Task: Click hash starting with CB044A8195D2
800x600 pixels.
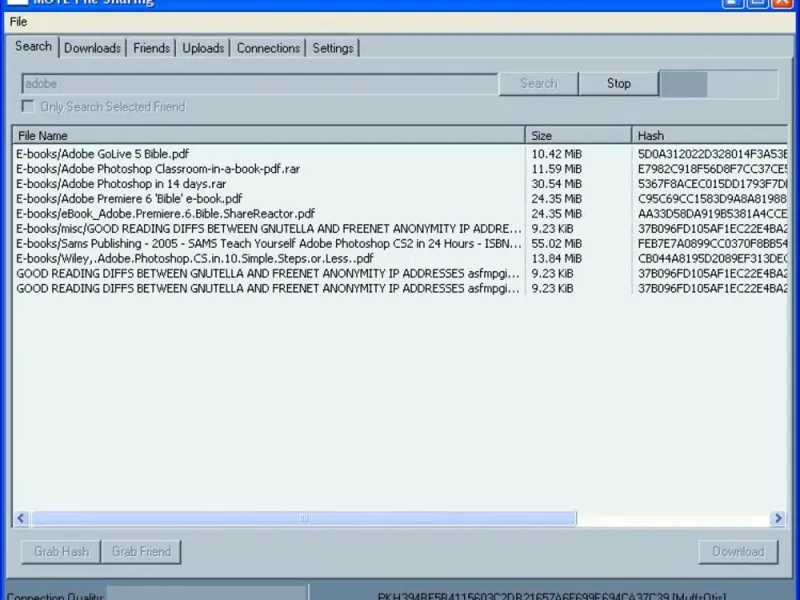Action: pyautogui.click(x=712, y=259)
